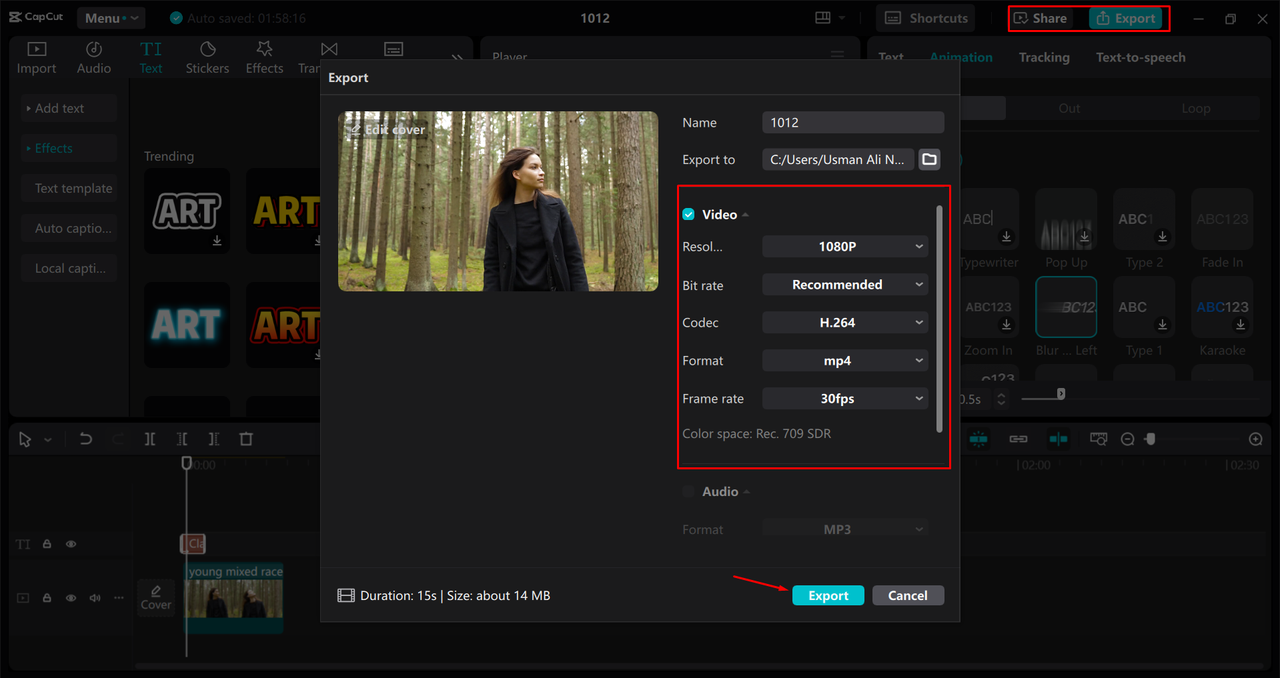Click the Name input field showing 1012
The image size is (1280, 678).
click(x=853, y=122)
